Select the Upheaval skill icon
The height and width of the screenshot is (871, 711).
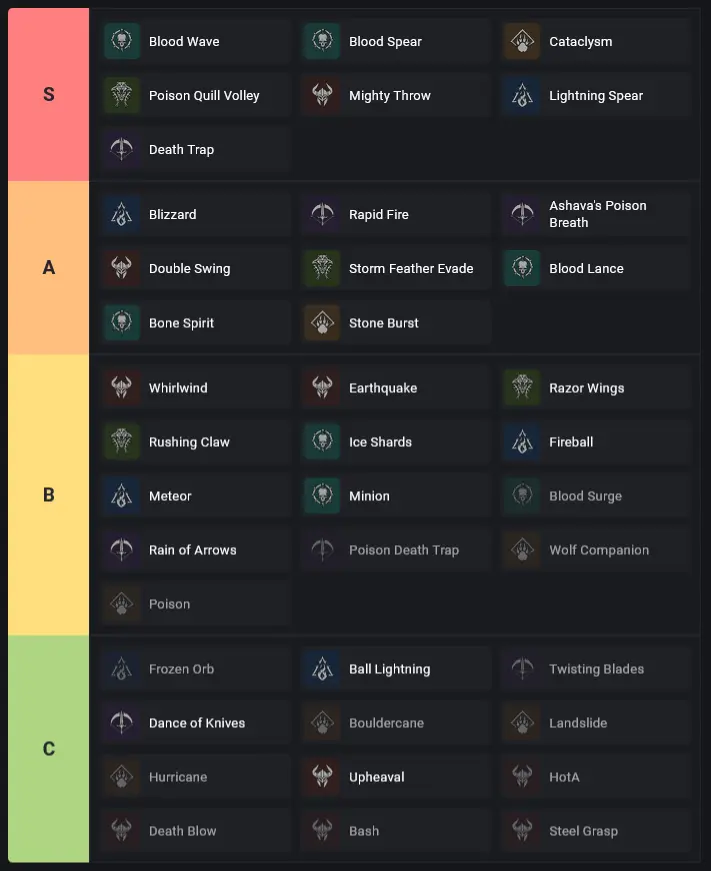coord(321,777)
